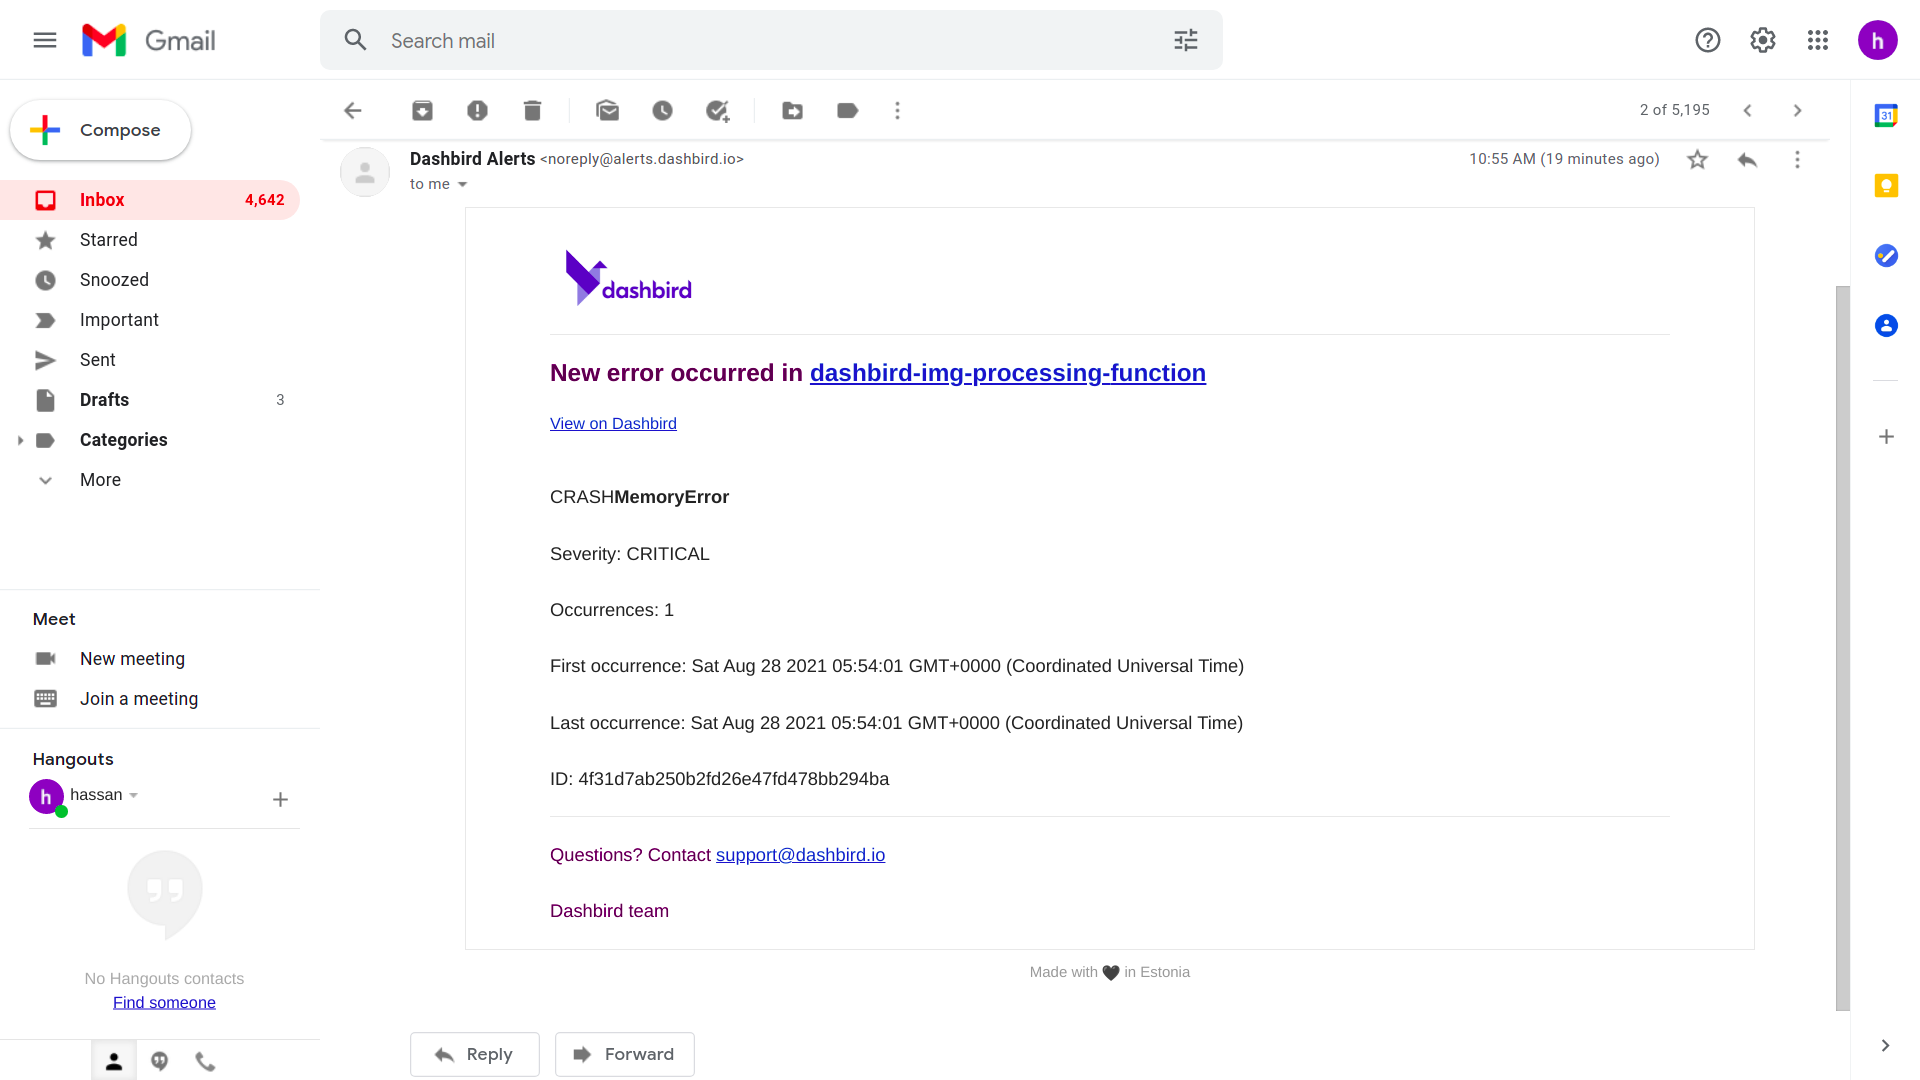Open the Inbox folder
Screen dimensions: 1920x1080
tap(150, 200)
